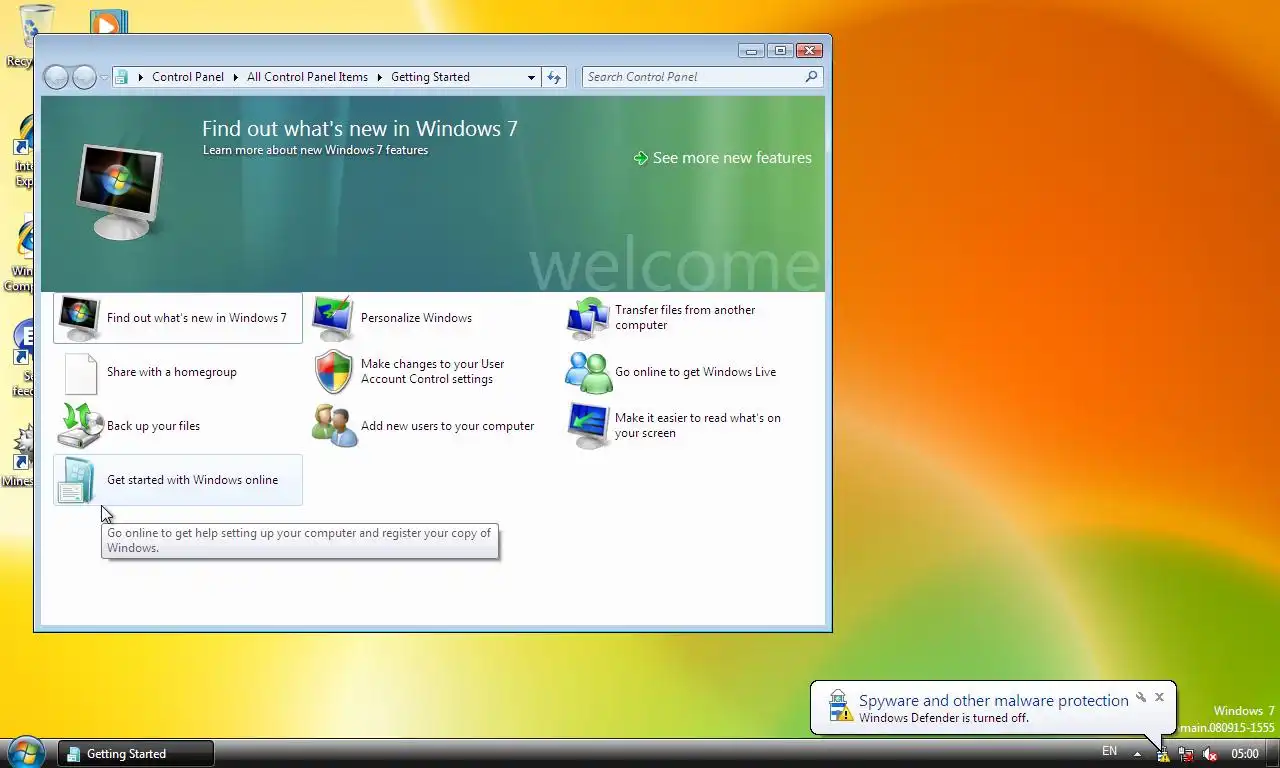1280x768 pixels.
Task: Expand arrow before Control Panel breadcrumb
Action: [141, 77]
